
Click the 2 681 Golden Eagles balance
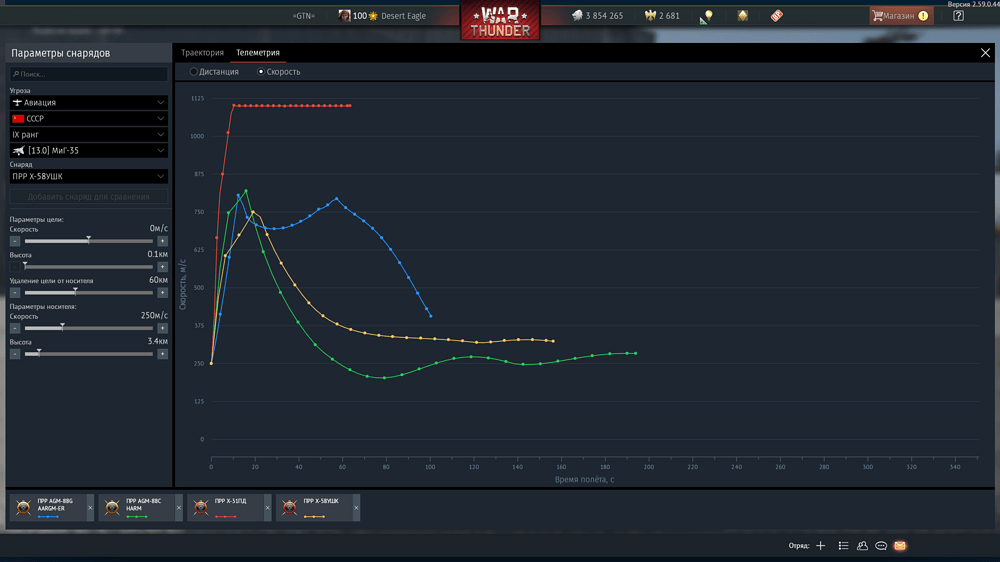pyautogui.click(x=669, y=15)
